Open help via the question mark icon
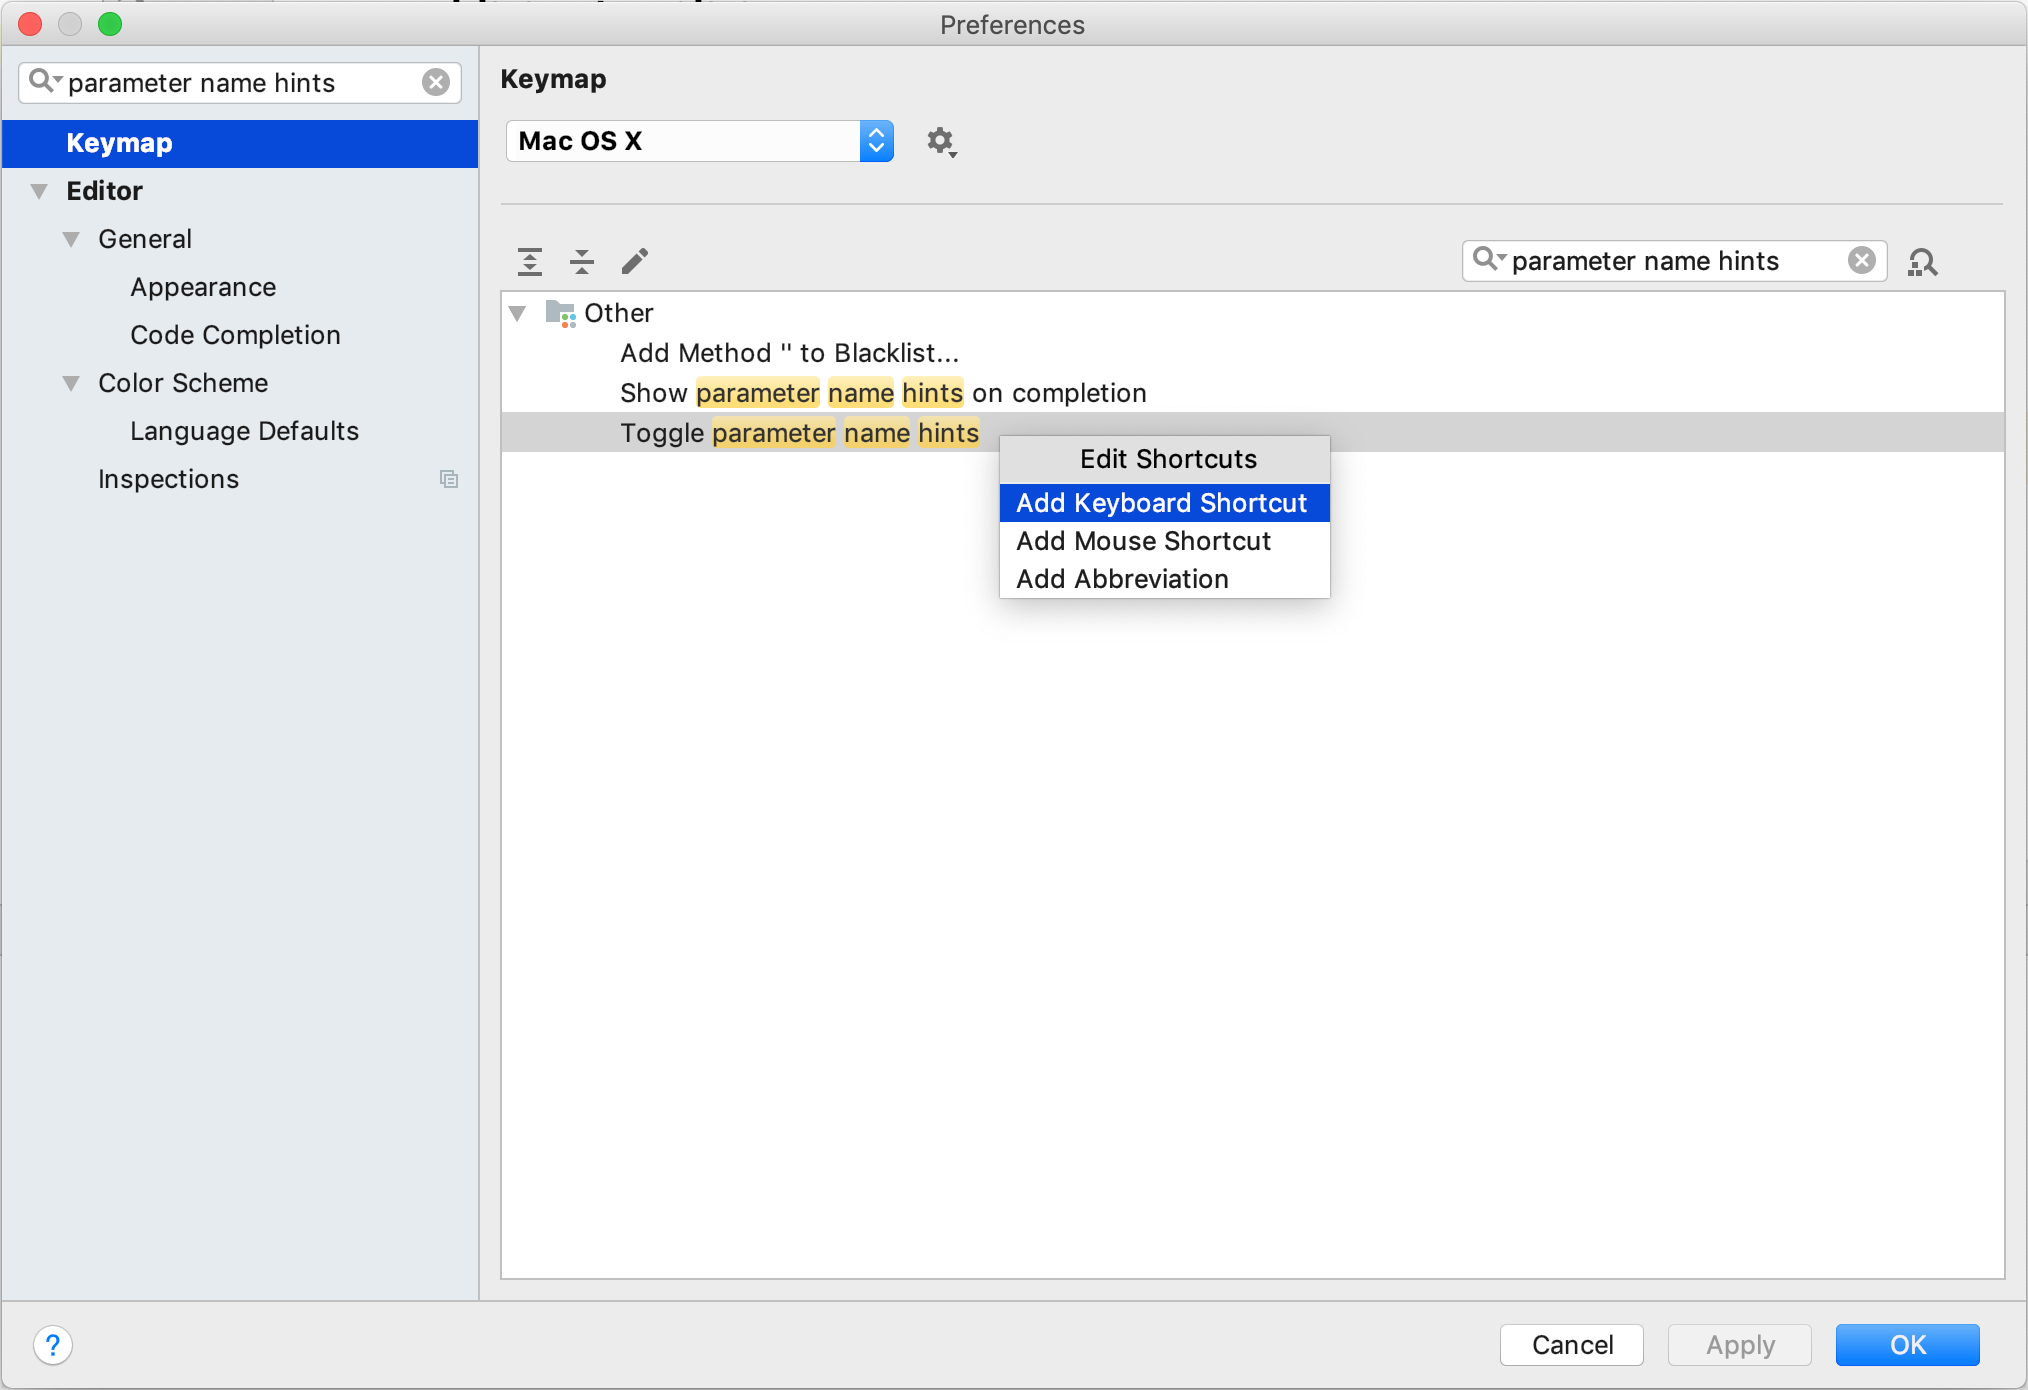 point(53,1345)
